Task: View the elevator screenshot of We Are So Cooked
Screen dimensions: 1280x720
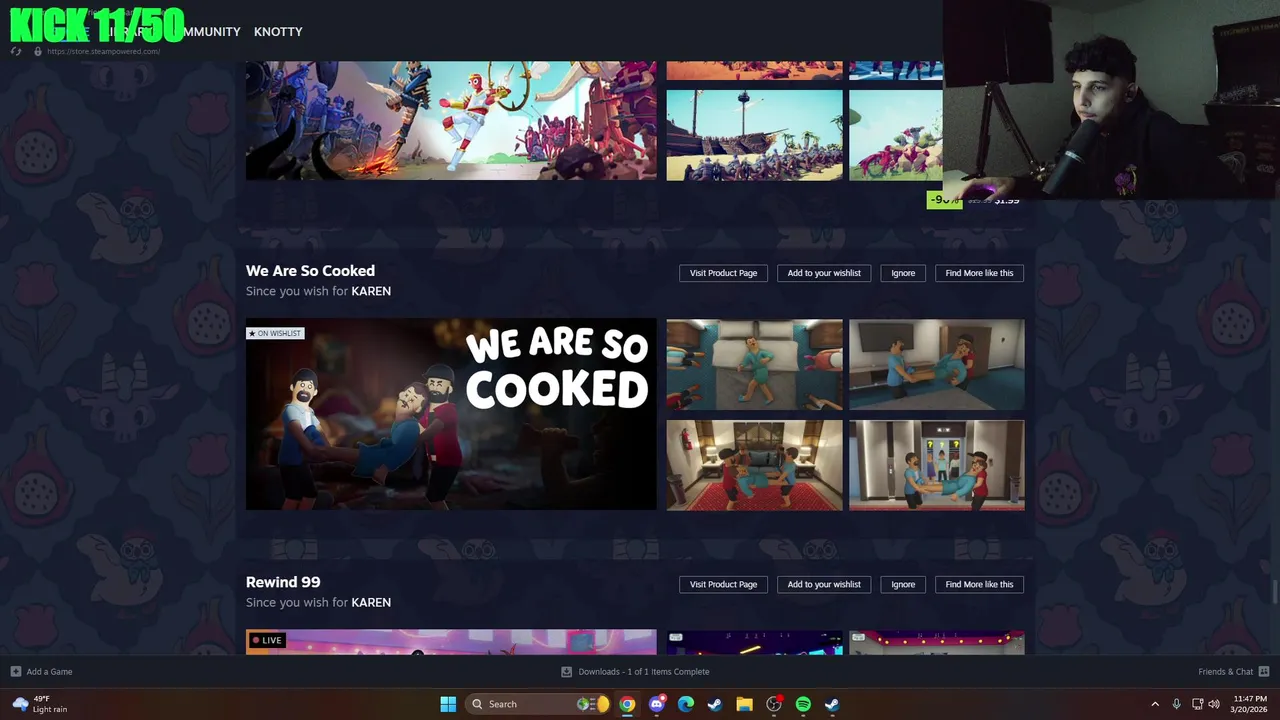Action: coord(937,465)
